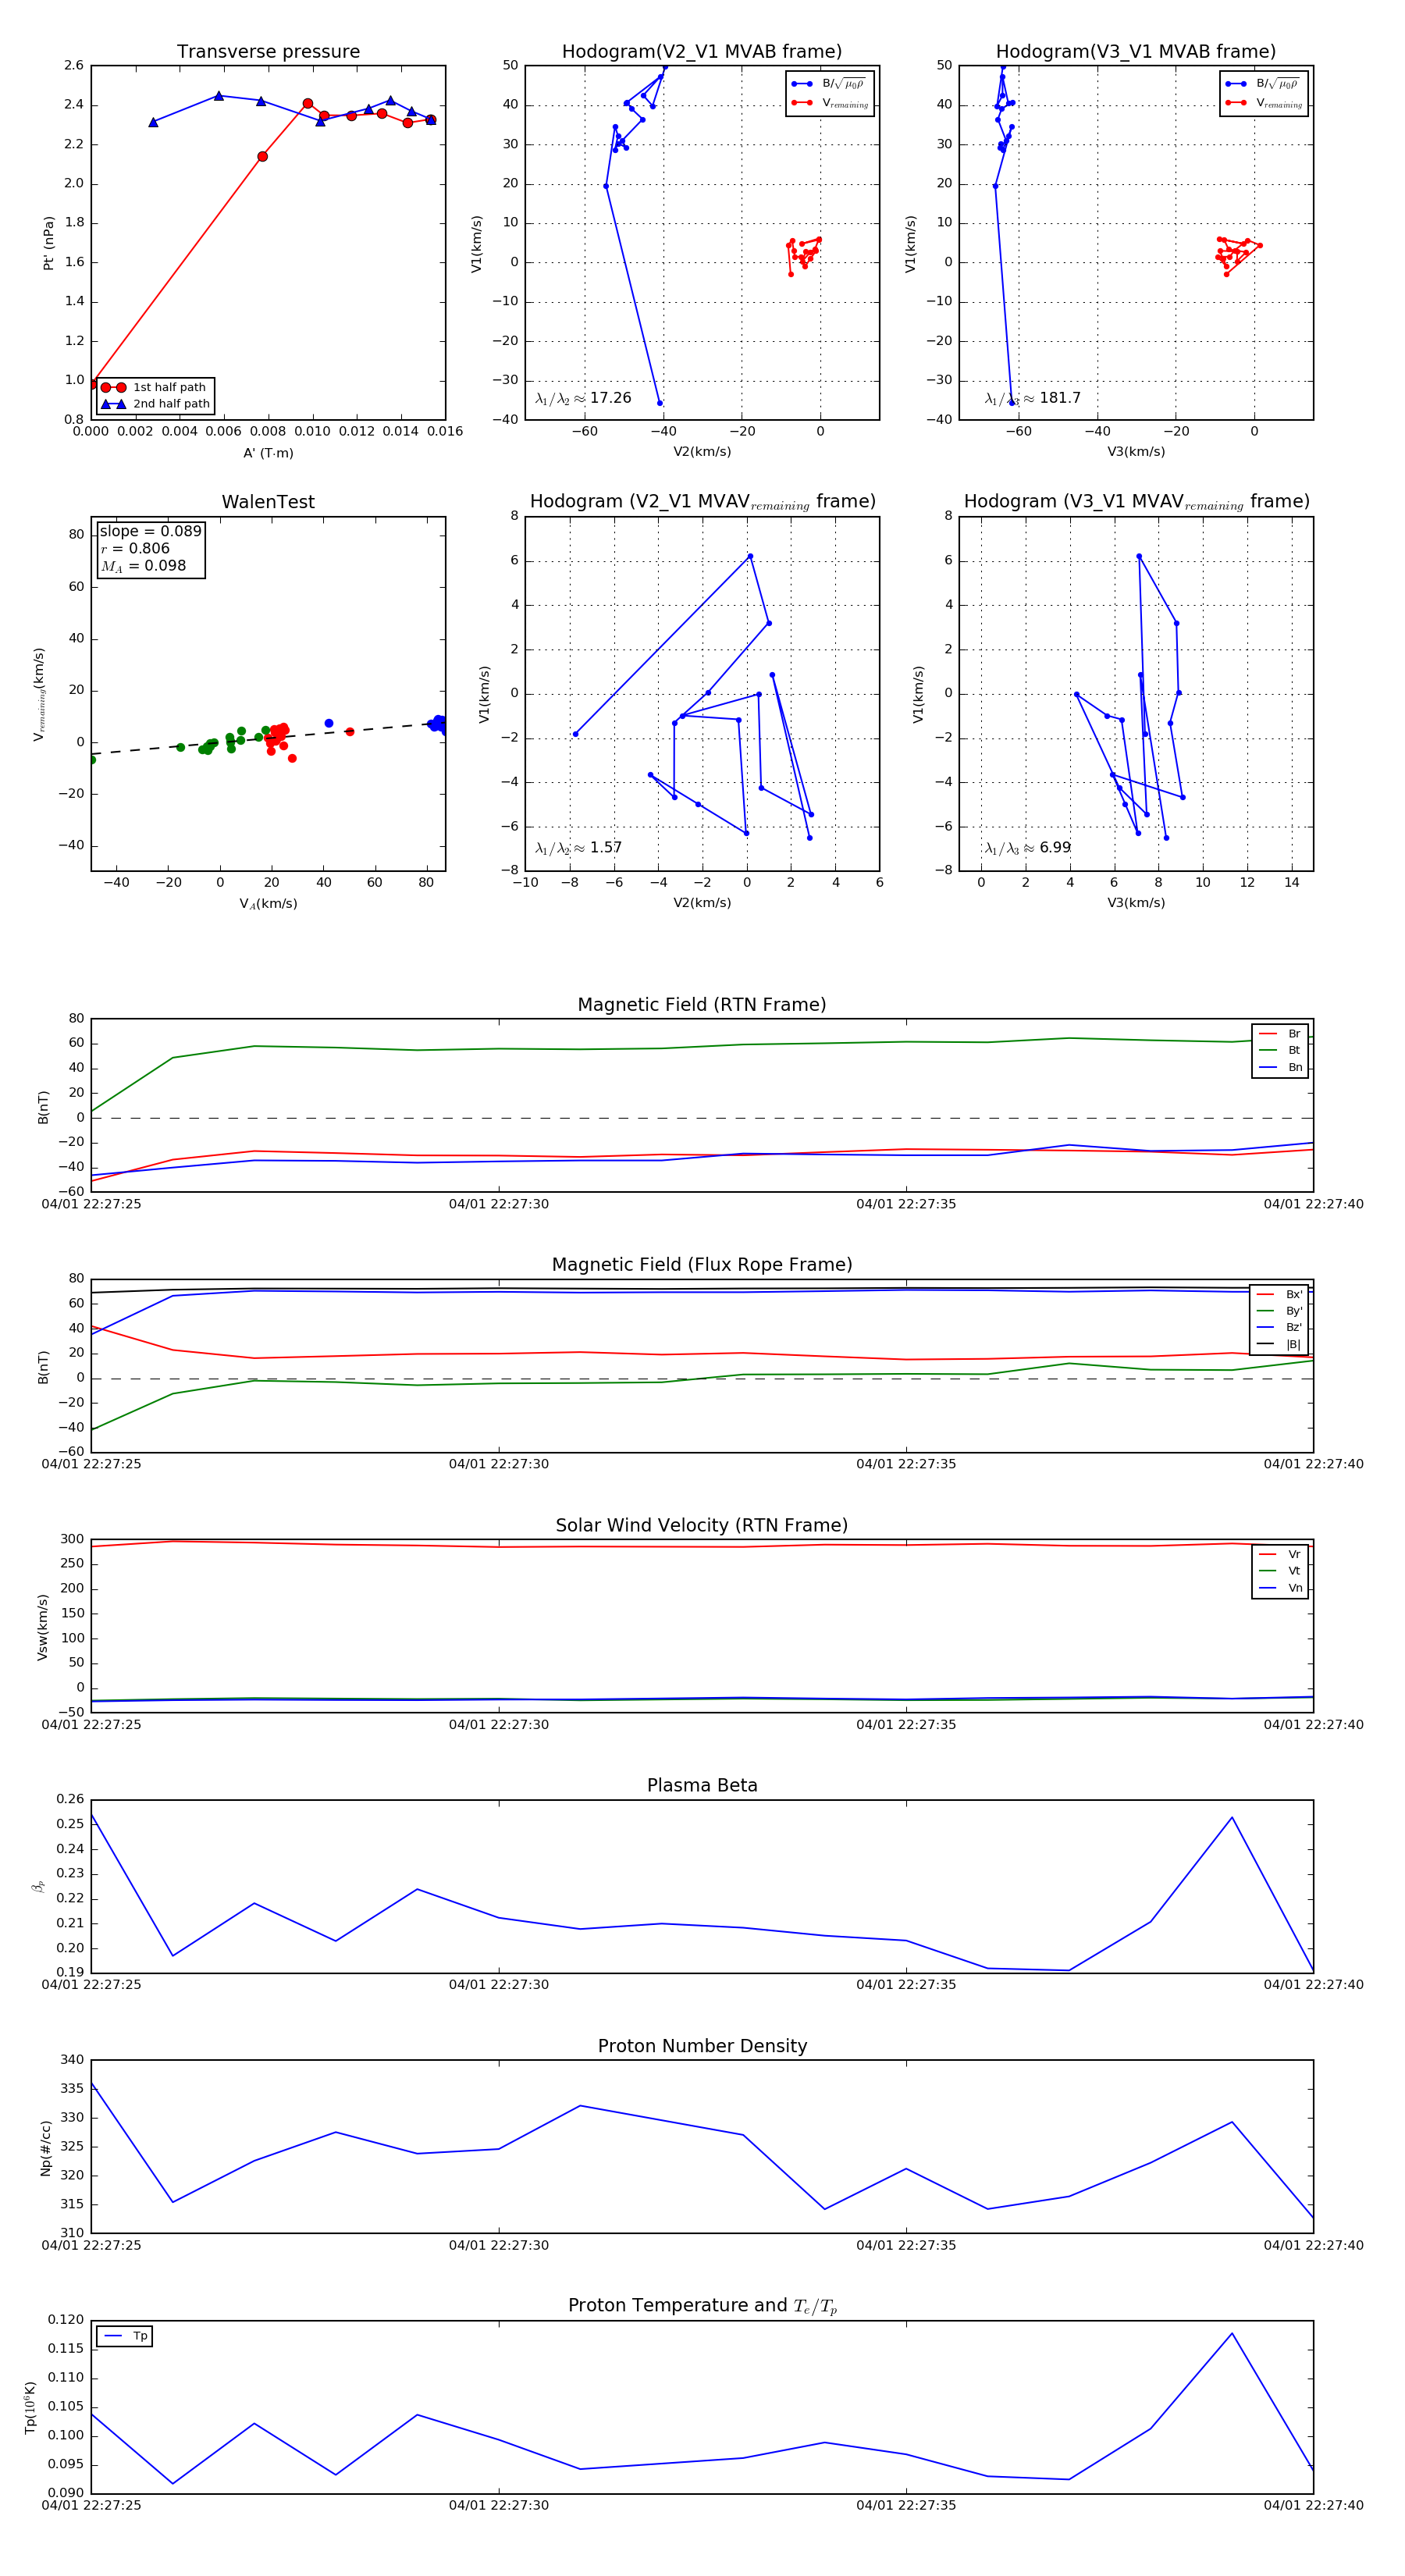Click the 'Vsw(km/s)' y-axis label
The height and width of the screenshot is (2576, 1405).
click(42, 1627)
